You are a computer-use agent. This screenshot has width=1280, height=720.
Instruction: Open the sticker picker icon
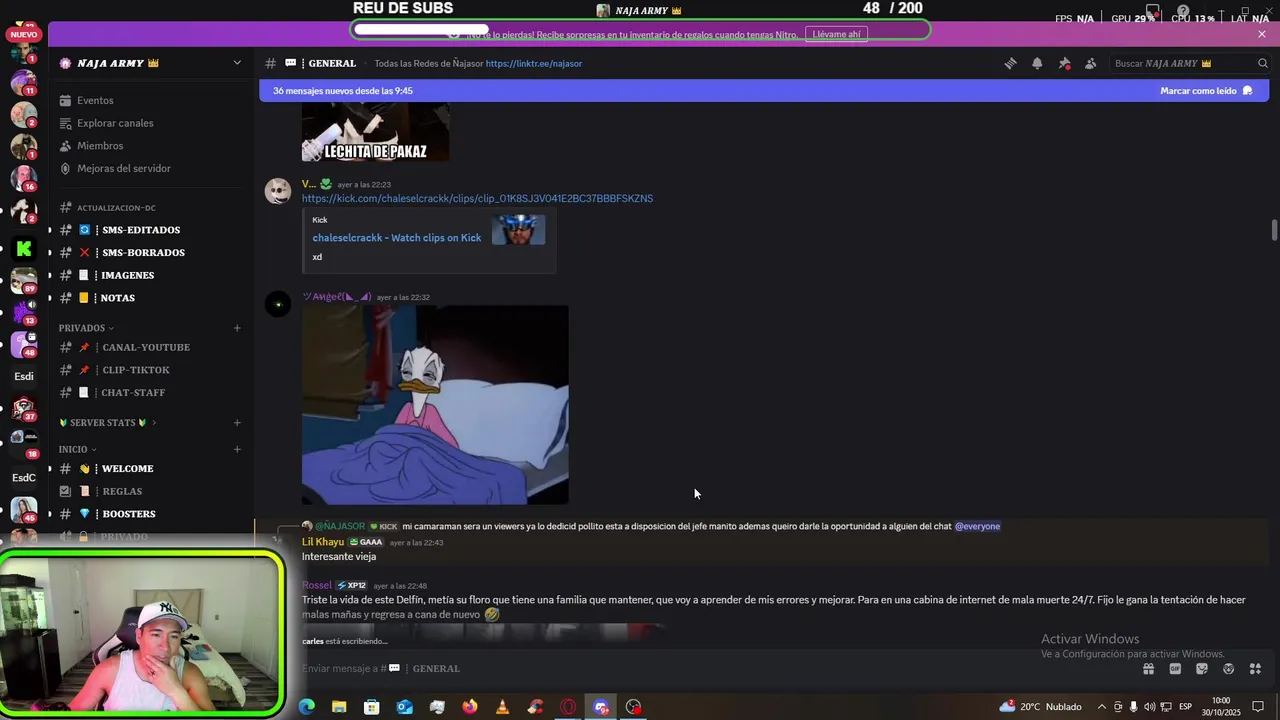coord(1202,669)
